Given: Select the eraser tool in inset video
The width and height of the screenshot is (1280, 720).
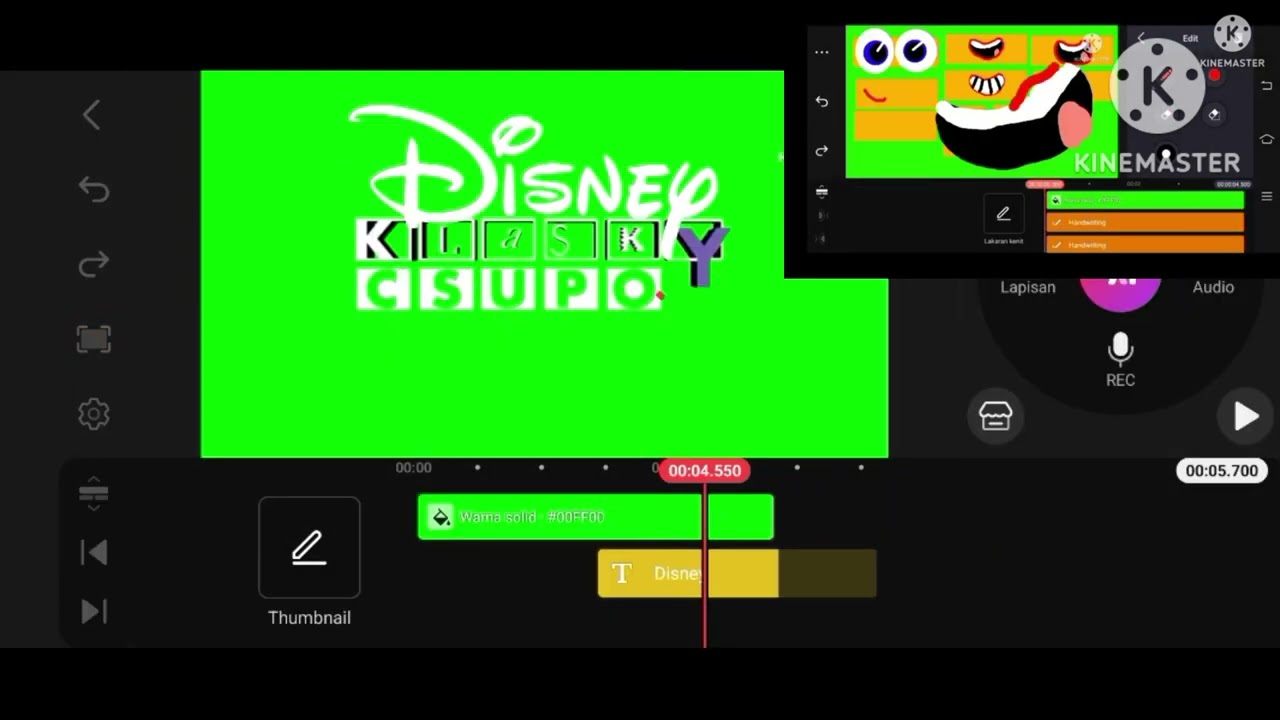Looking at the screenshot, I should coord(1214,114).
